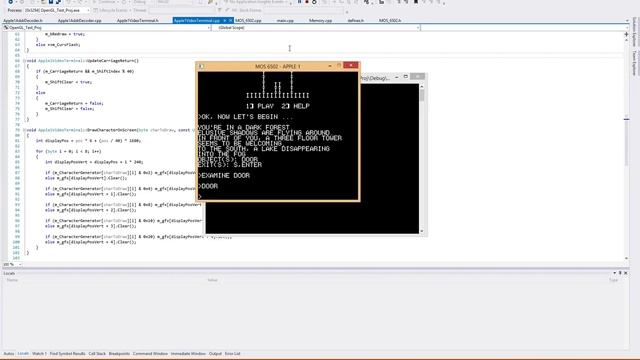Viewport: 640px width, 360px height.
Task: Click the Value column header in Locals
Action: click(213, 280)
